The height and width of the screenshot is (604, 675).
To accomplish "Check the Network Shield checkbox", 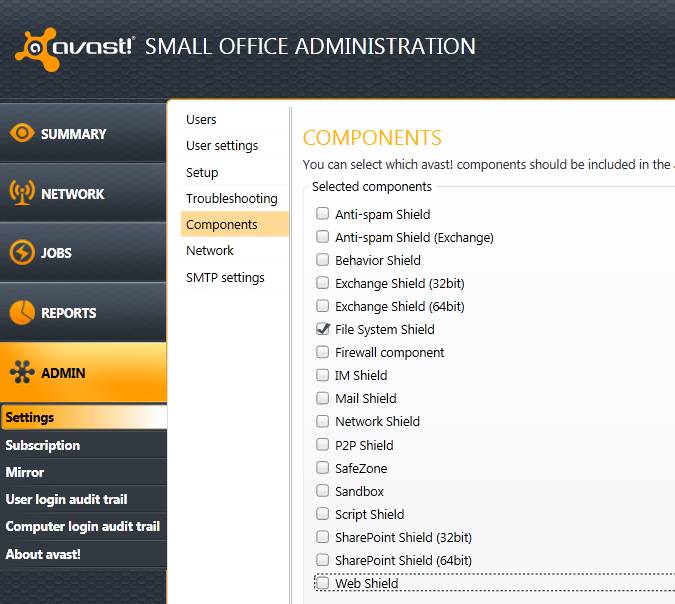I will tap(322, 421).
